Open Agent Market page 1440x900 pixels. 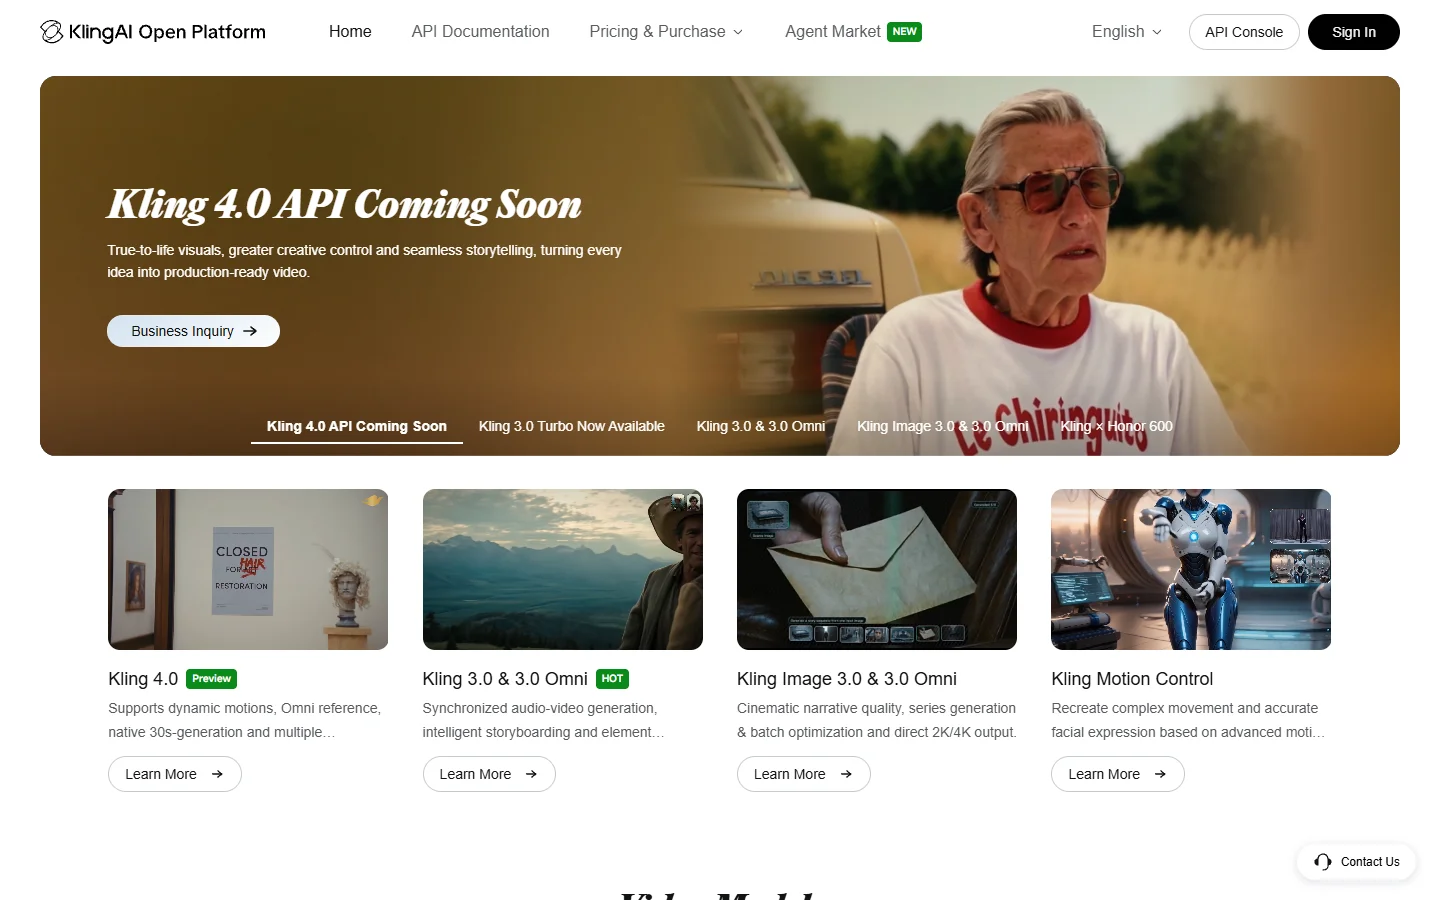click(x=833, y=32)
